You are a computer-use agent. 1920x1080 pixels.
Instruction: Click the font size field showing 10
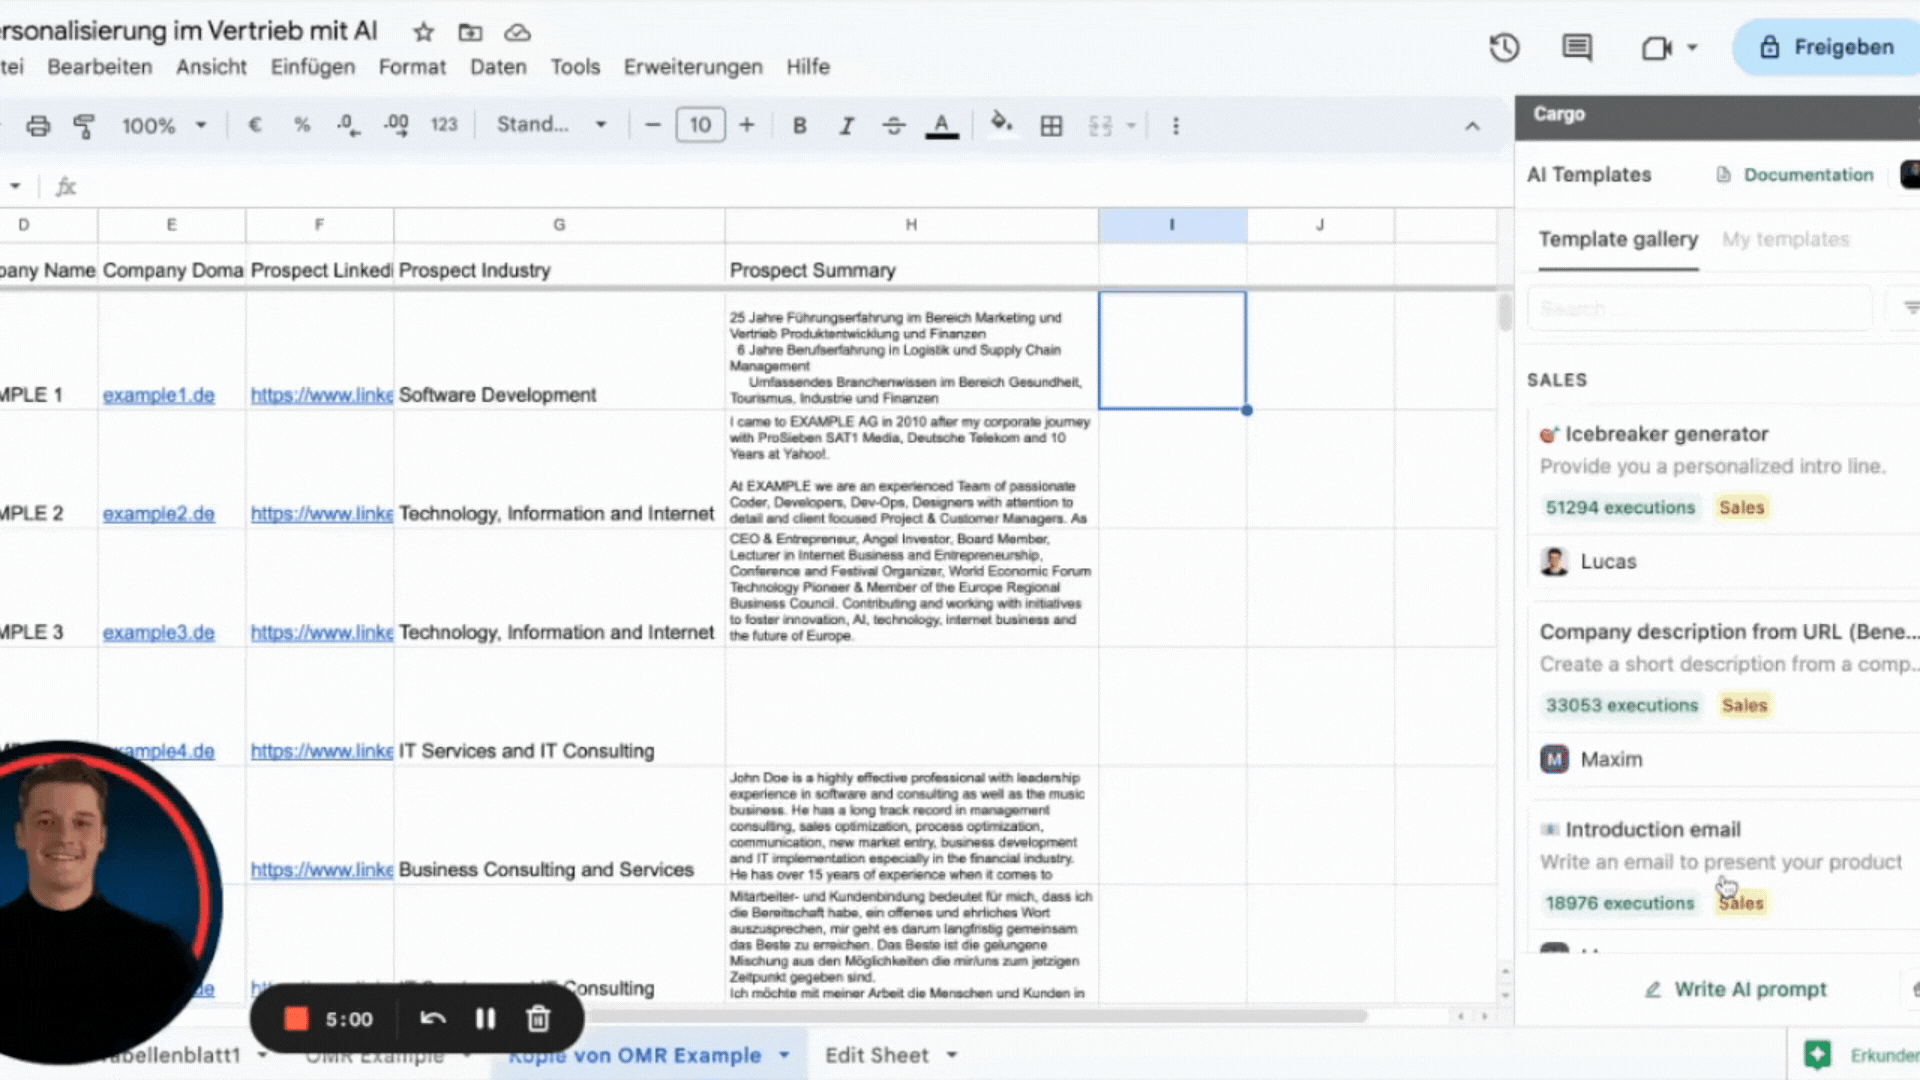coord(700,125)
